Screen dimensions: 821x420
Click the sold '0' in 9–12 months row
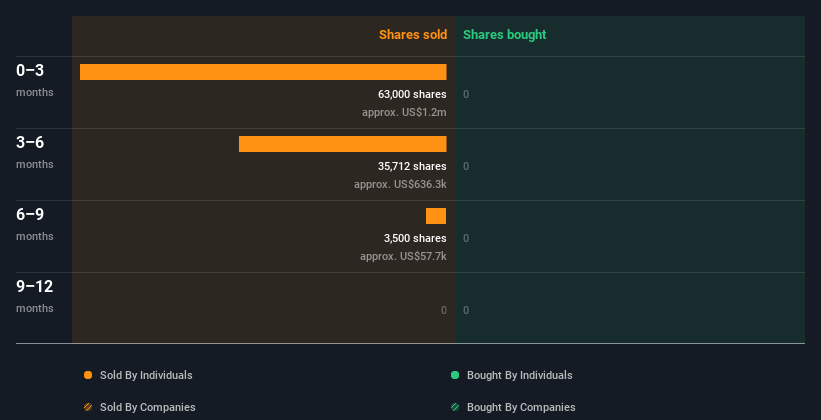444,310
